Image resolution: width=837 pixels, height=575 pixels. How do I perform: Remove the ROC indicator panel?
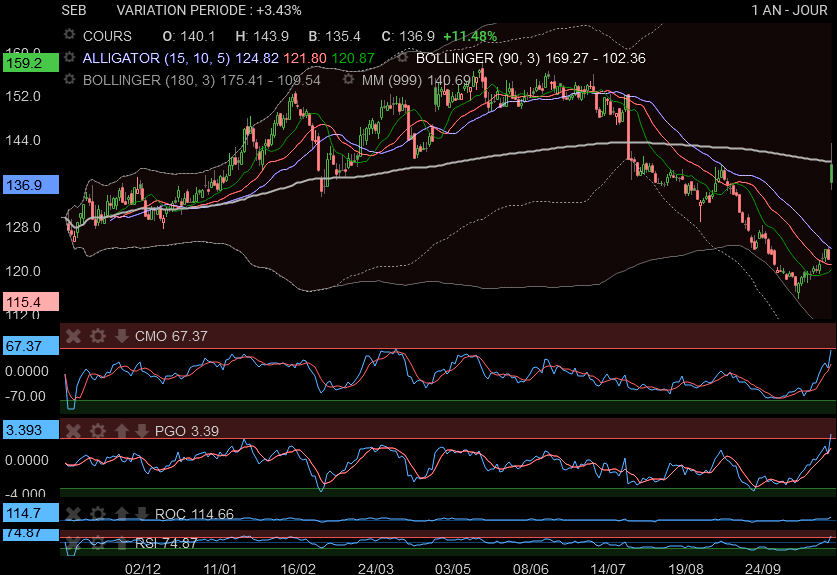(x=73, y=514)
